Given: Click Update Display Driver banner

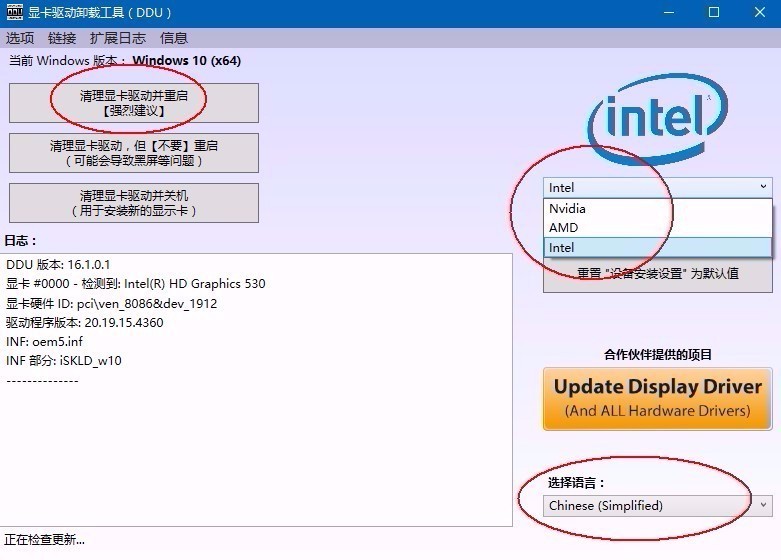Looking at the screenshot, I should pyautogui.click(x=657, y=399).
